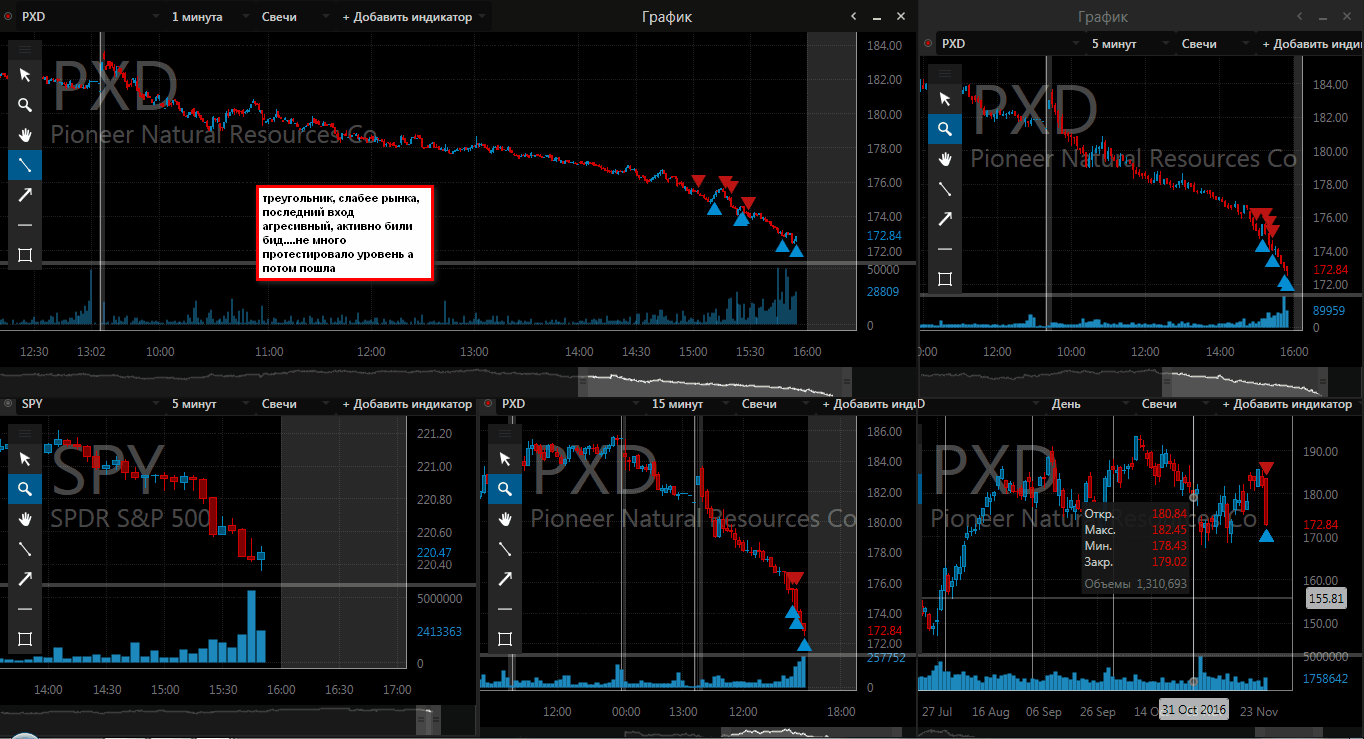Choose the hand pan tool in 15-minute PXD chart
The height and width of the screenshot is (739, 1364).
505,519
